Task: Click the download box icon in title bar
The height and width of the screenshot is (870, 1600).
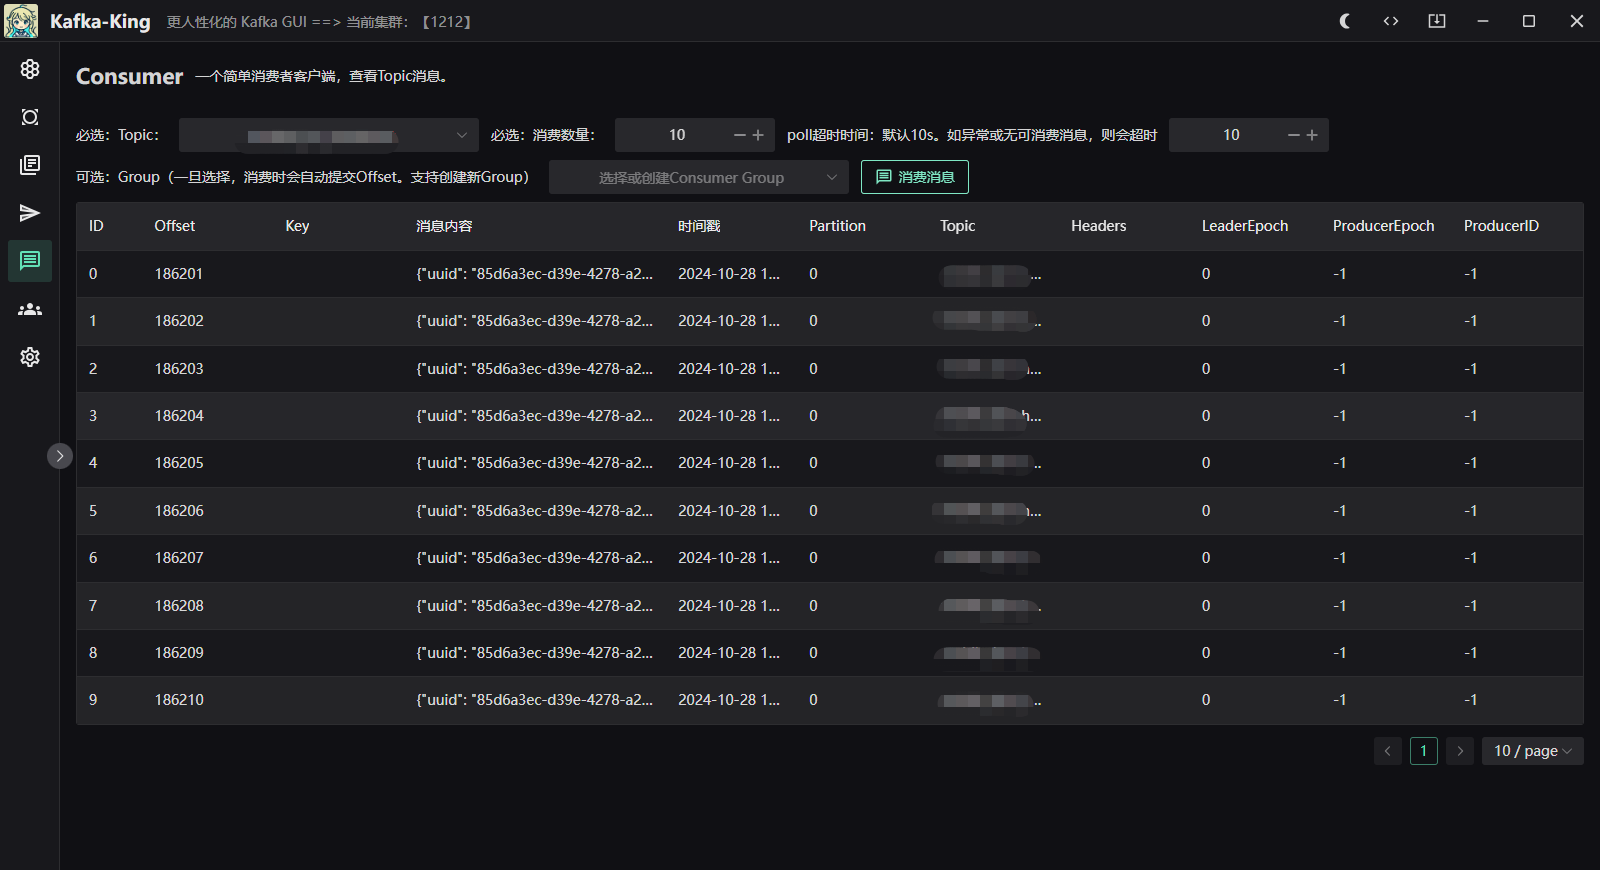Action: pos(1437,21)
